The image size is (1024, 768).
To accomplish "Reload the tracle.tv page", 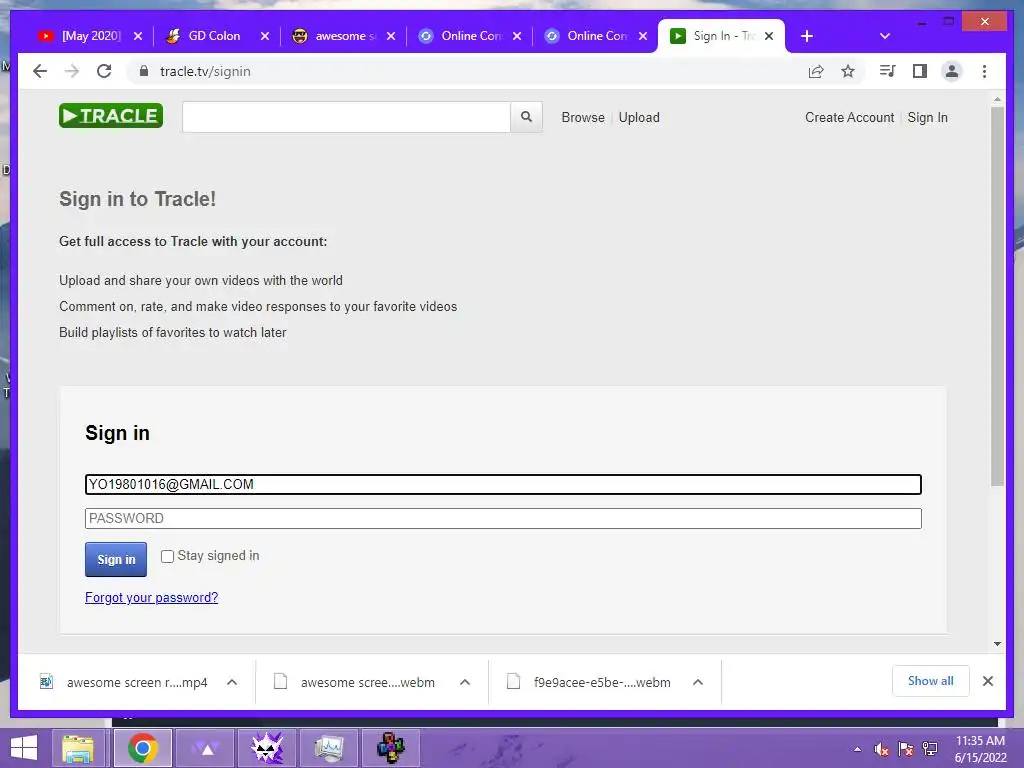I will [x=104, y=71].
